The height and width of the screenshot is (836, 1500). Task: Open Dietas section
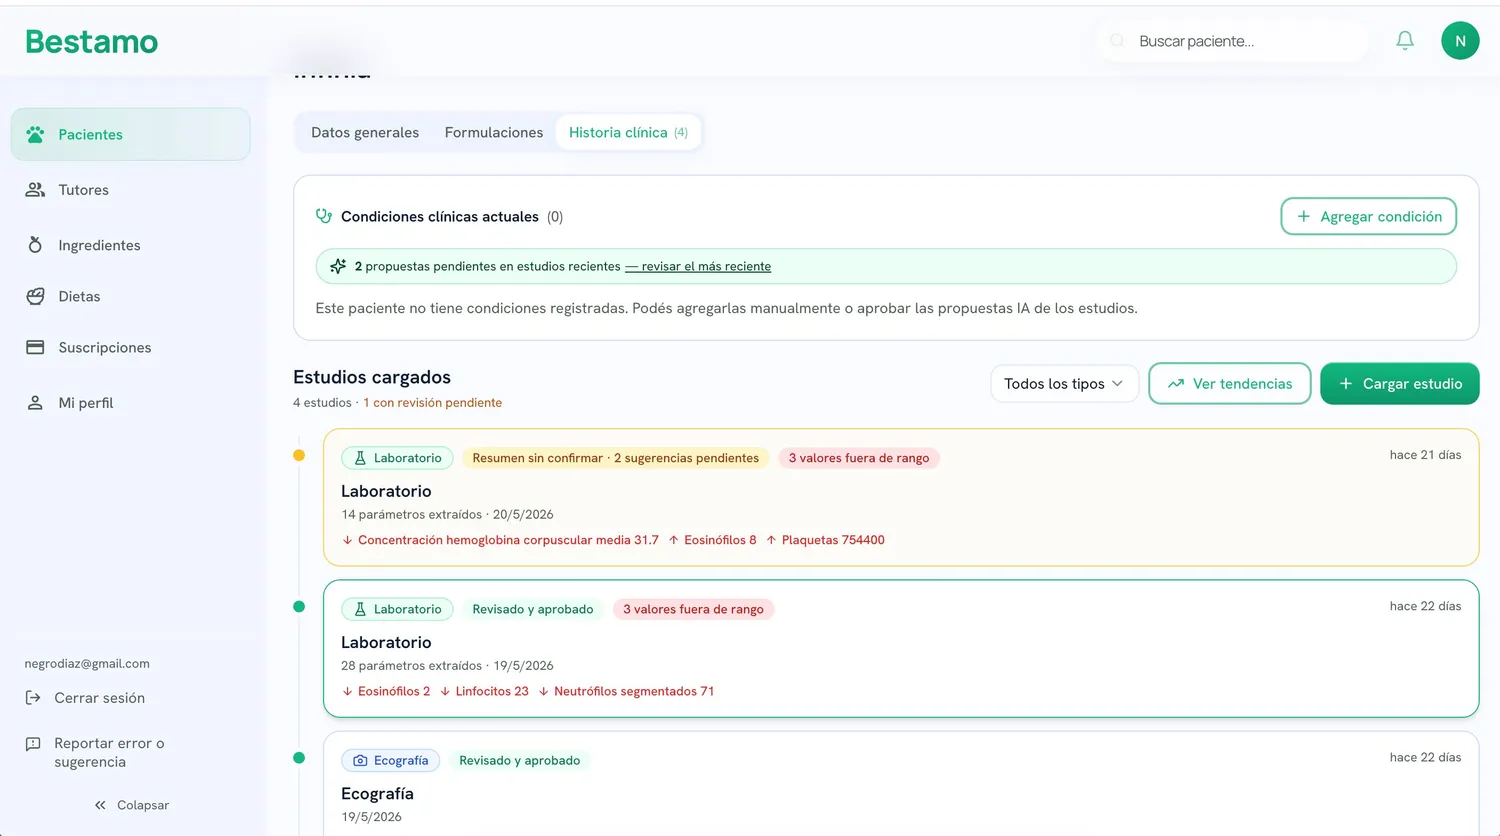coord(130,296)
